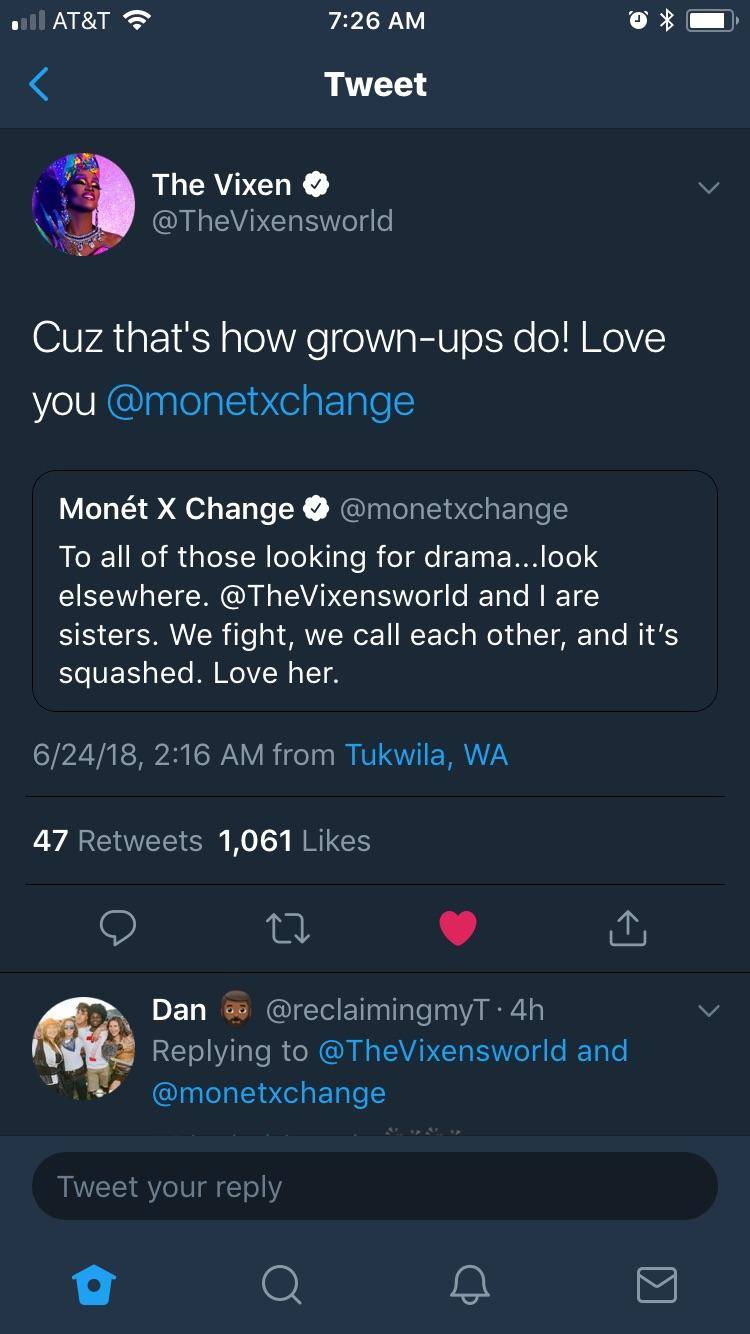The image size is (750, 1334).
Task: Tap the Tweet your reply field
Action: (x=375, y=1186)
